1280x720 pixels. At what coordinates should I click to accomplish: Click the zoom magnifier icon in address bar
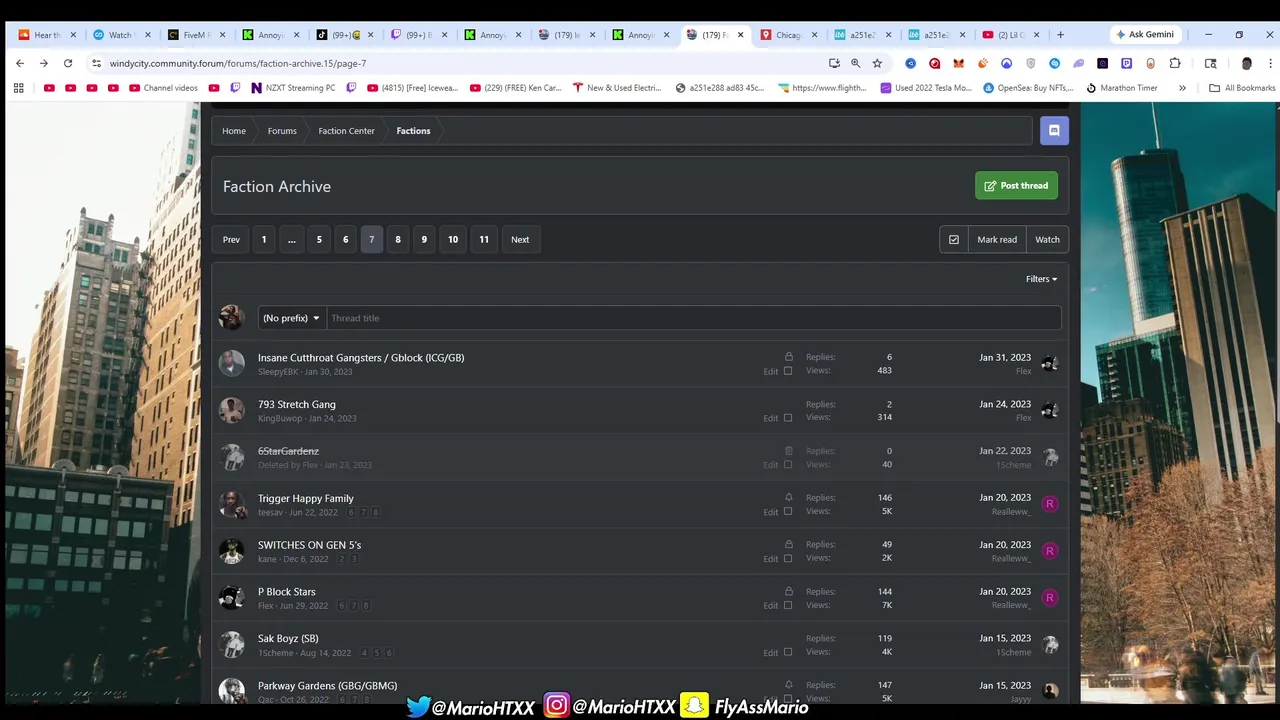(856, 63)
